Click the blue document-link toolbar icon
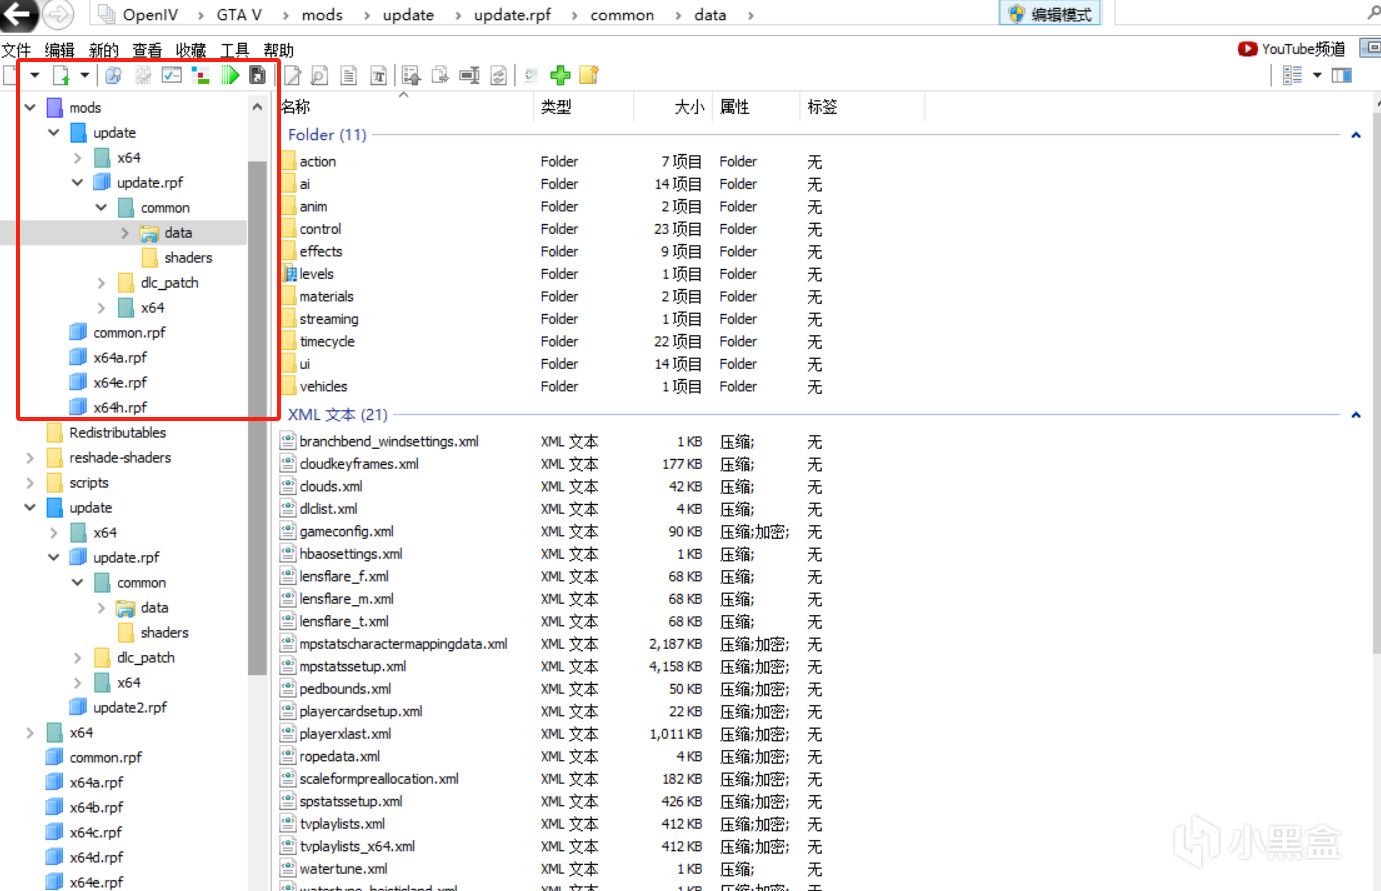 click(113, 75)
